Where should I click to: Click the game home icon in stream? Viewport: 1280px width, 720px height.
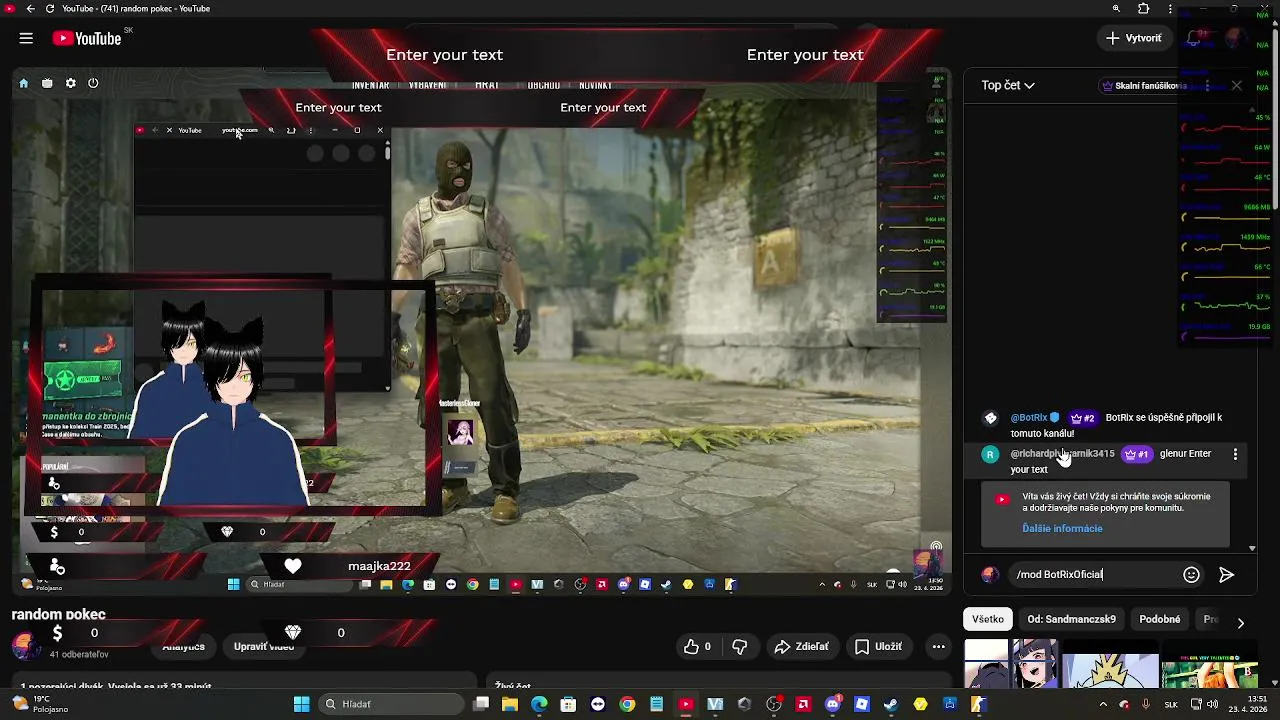23,83
